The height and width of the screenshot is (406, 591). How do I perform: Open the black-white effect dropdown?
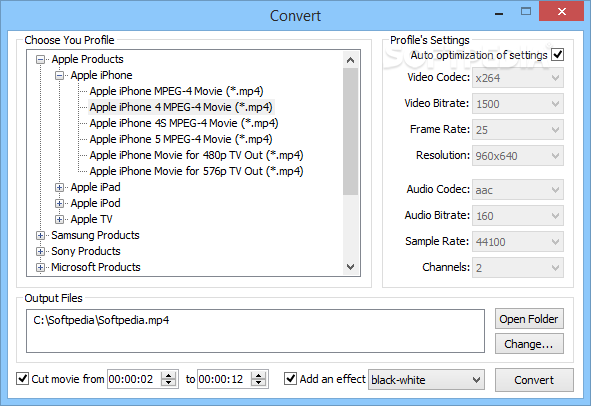[x=426, y=380]
